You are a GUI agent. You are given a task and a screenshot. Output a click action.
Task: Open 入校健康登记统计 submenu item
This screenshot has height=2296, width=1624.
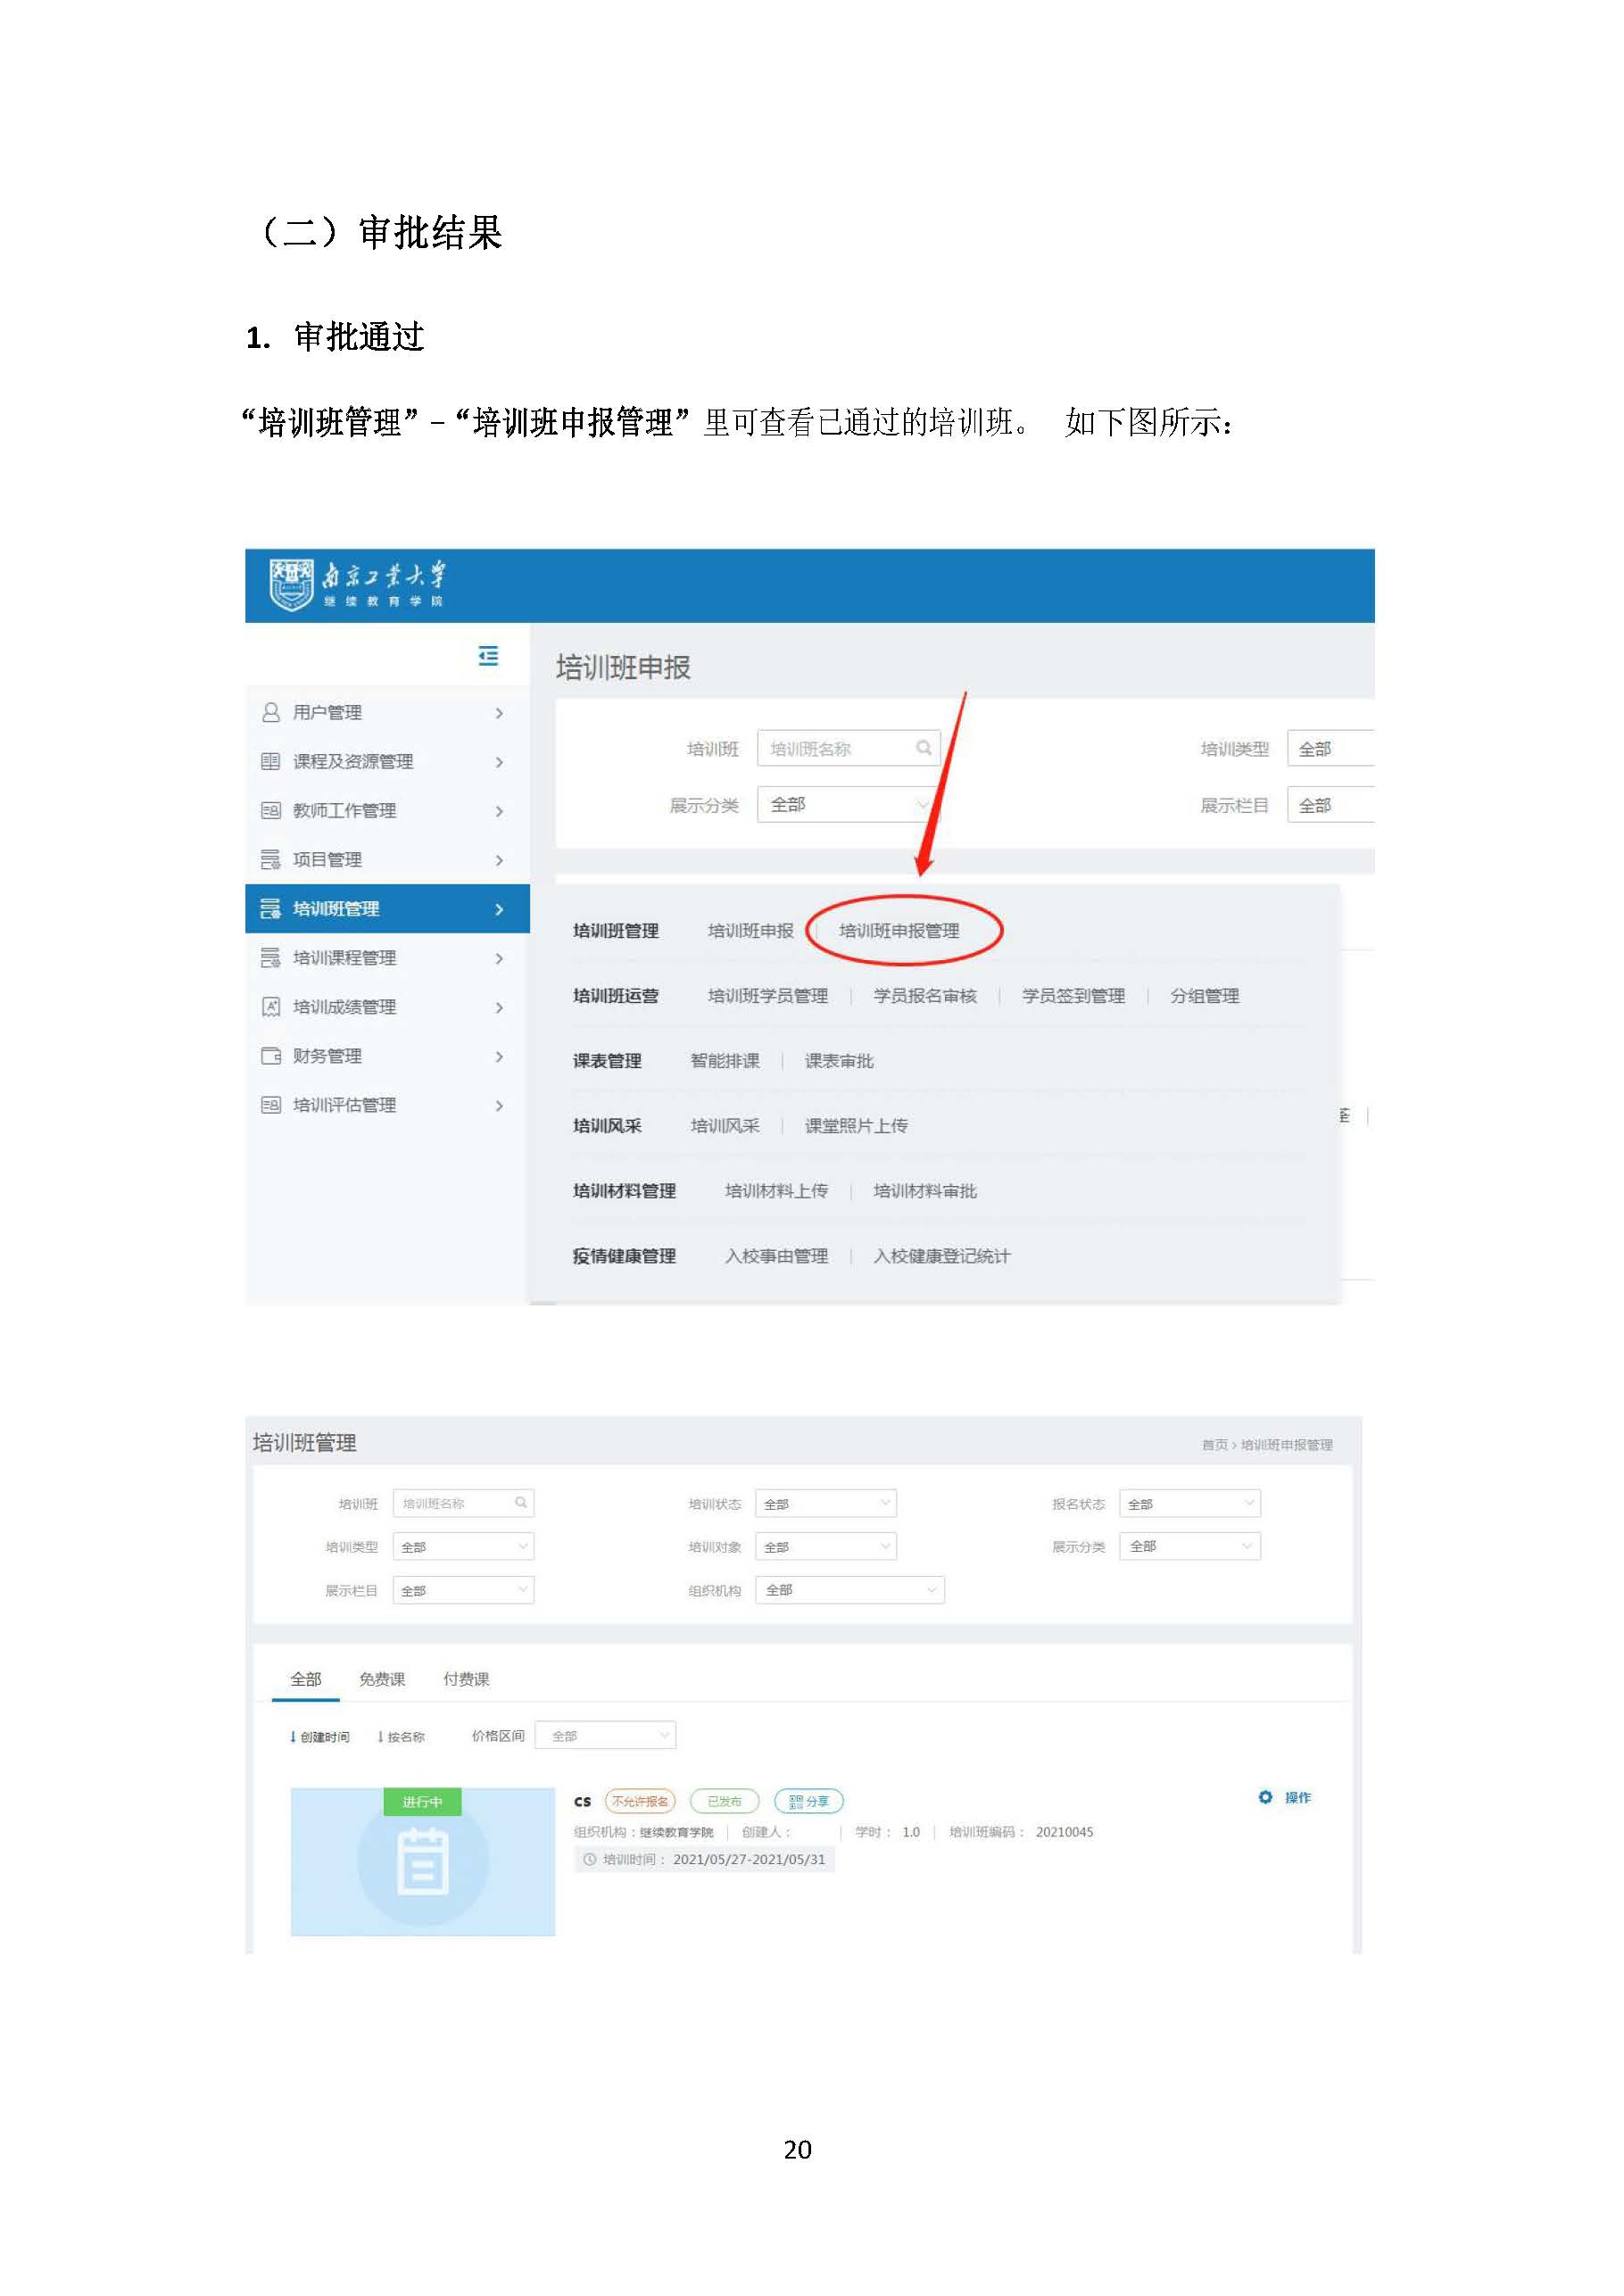point(942,1255)
